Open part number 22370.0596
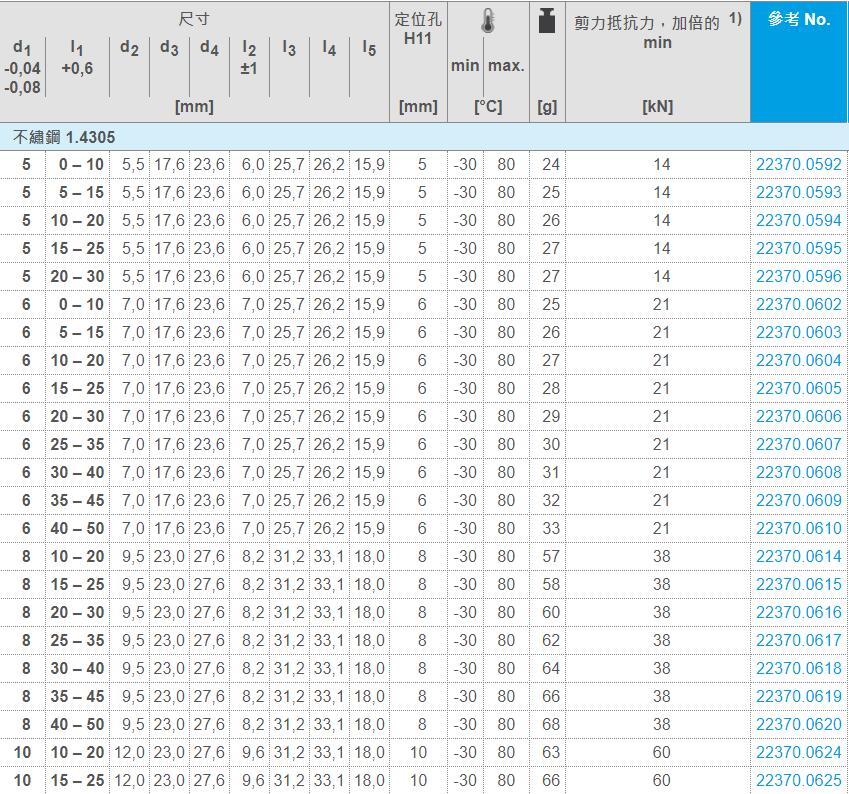 click(798, 276)
